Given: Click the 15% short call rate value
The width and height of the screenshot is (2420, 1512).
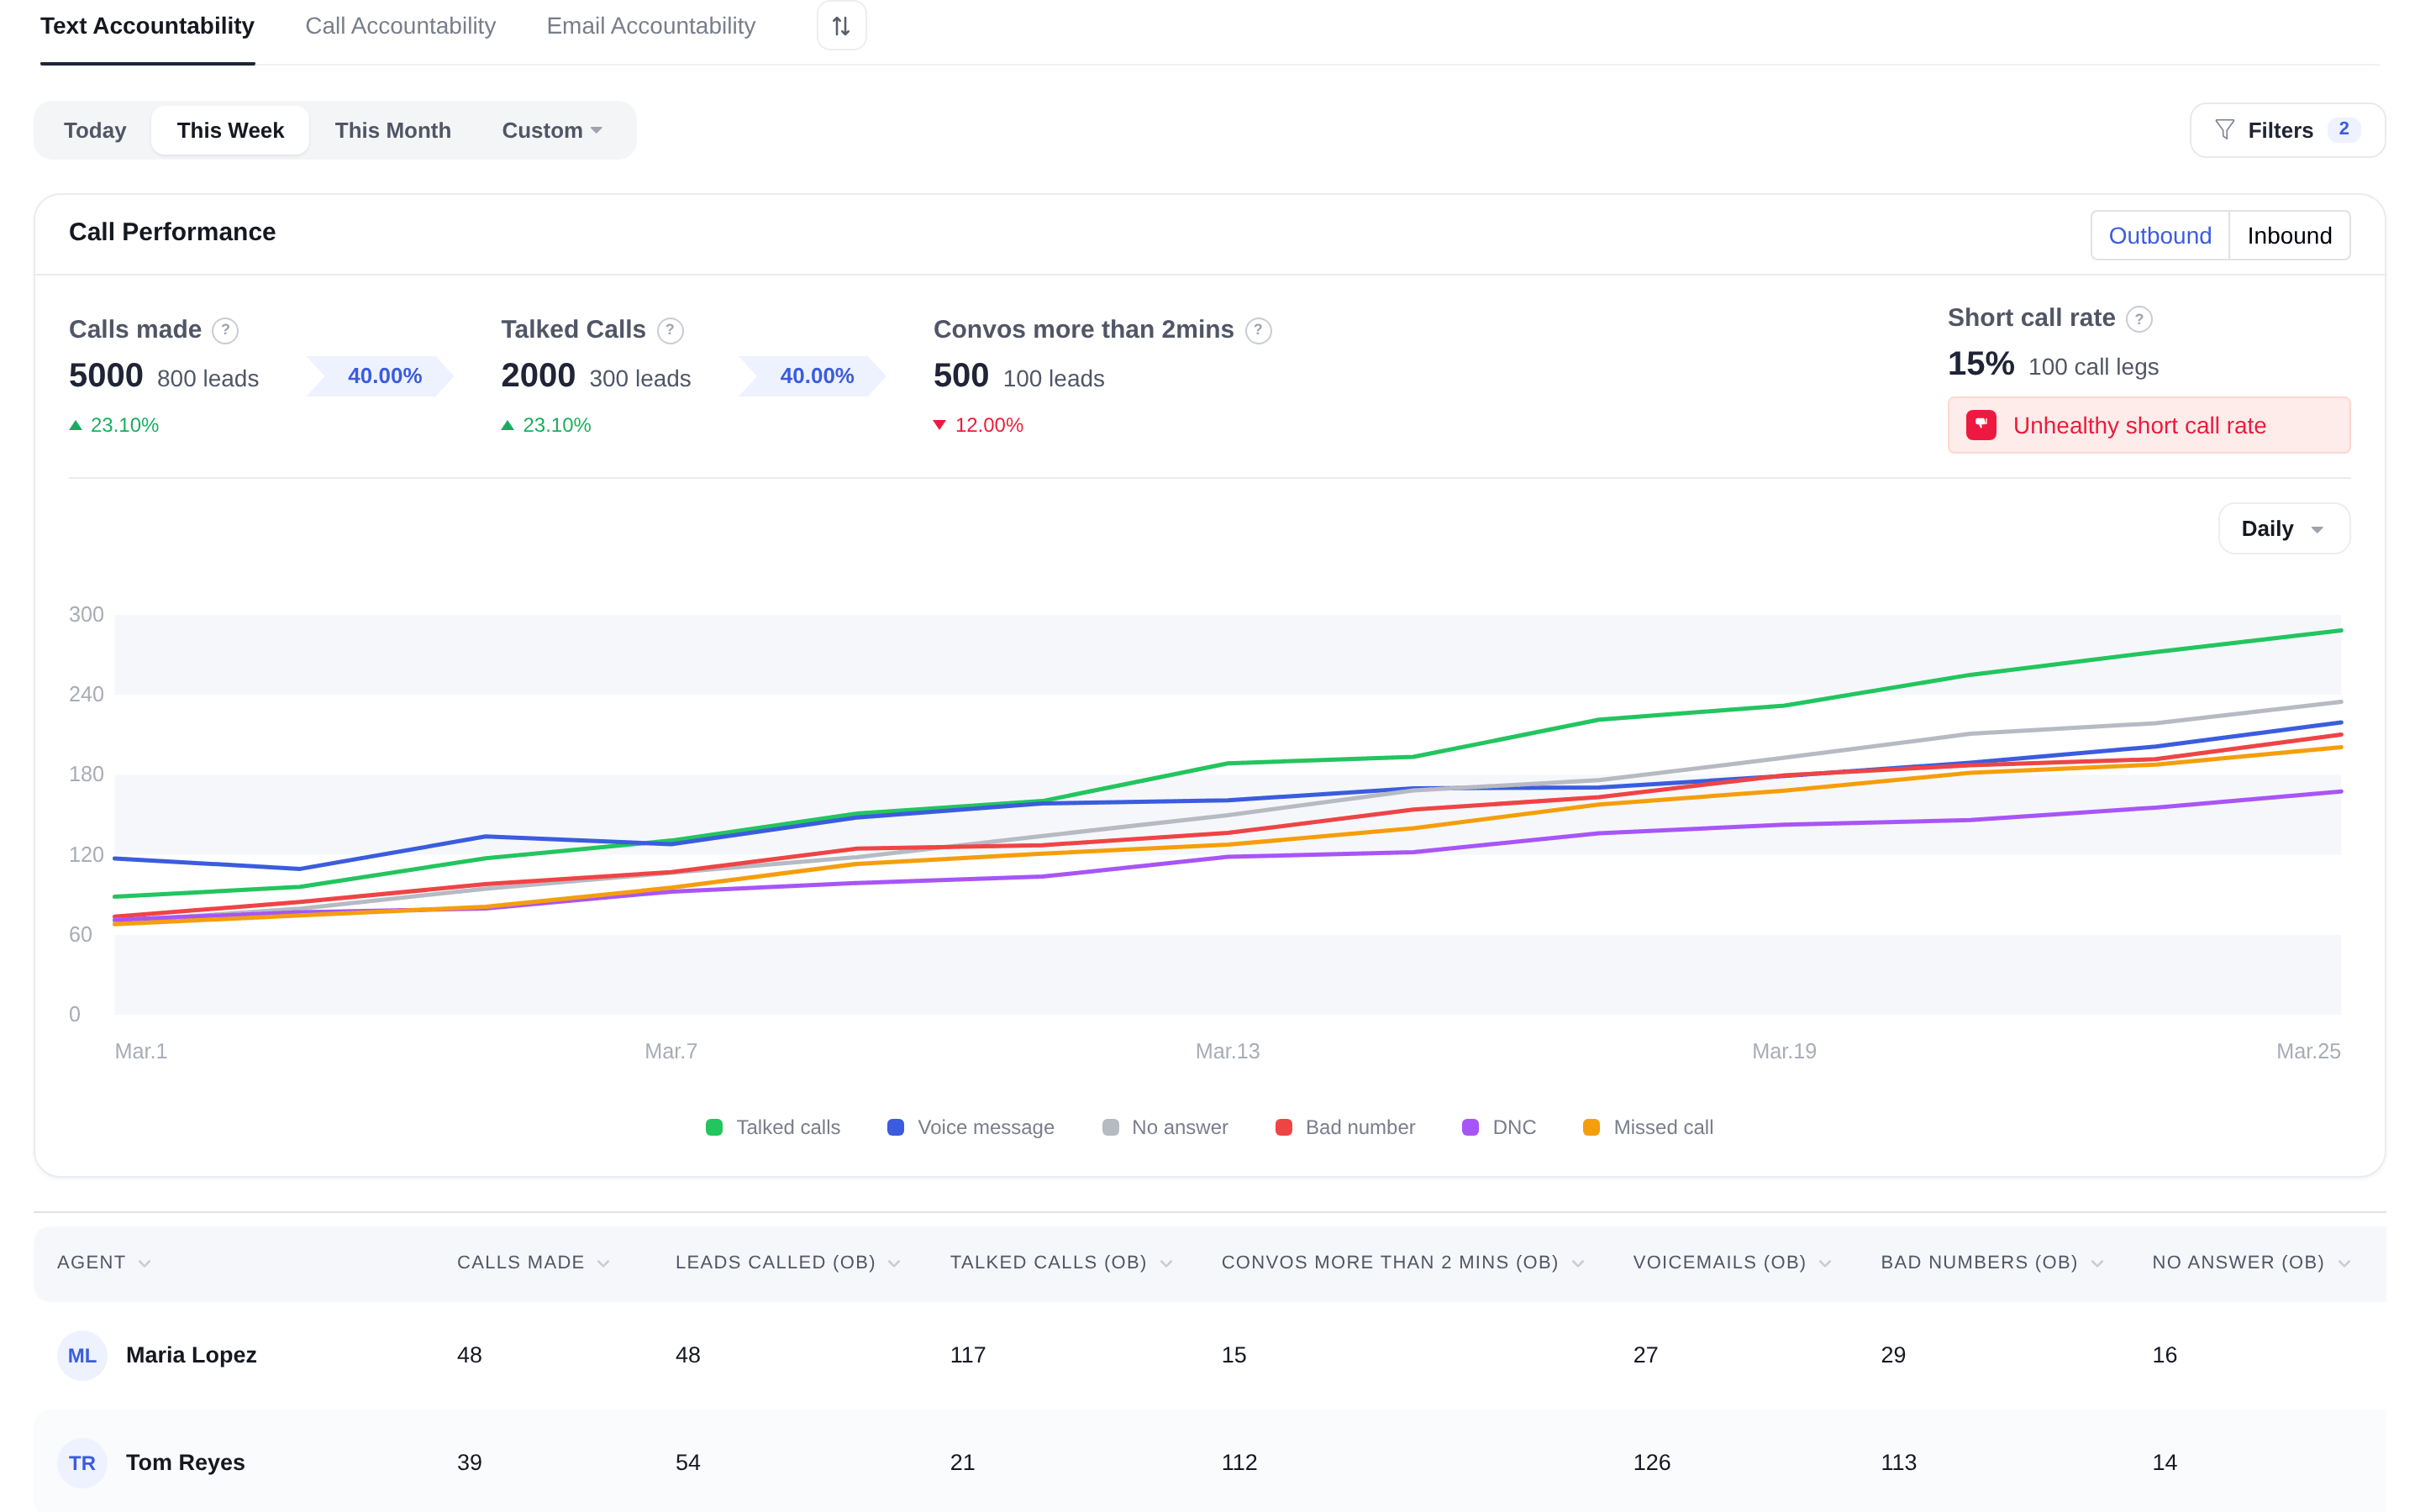Looking at the screenshot, I should pyautogui.click(x=1980, y=364).
